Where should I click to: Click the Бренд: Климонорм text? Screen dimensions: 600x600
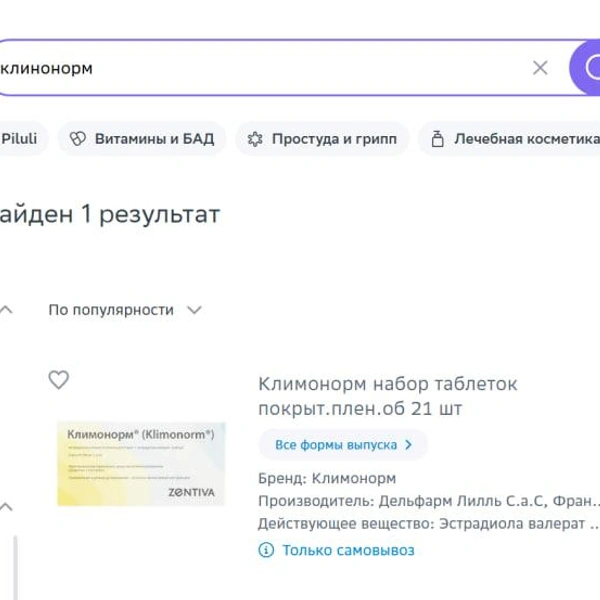point(327,478)
